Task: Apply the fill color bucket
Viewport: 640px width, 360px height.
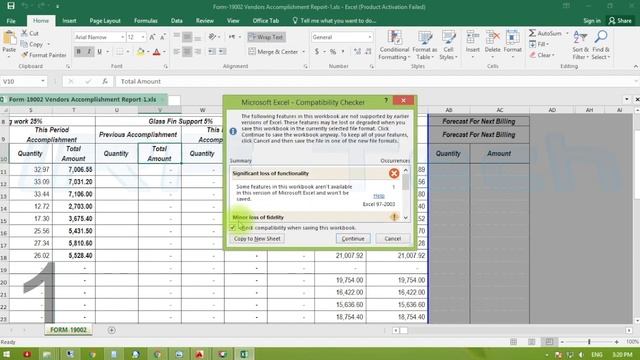Action: (140, 52)
